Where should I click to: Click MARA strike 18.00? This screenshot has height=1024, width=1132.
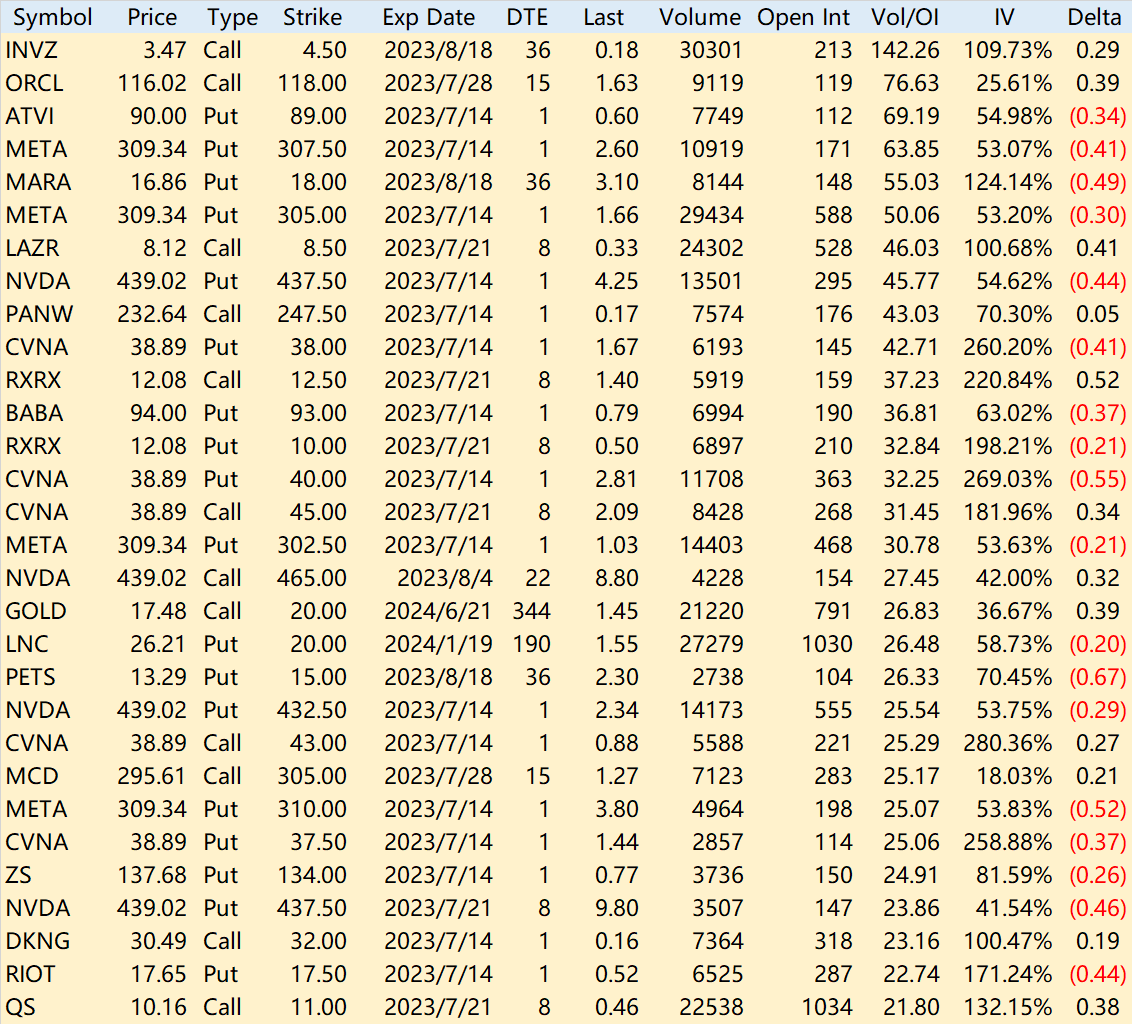pos(318,182)
